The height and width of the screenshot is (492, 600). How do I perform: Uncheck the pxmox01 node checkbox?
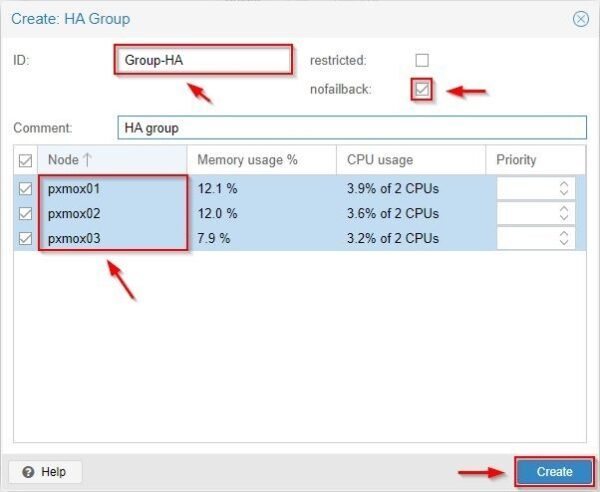coord(26,188)
